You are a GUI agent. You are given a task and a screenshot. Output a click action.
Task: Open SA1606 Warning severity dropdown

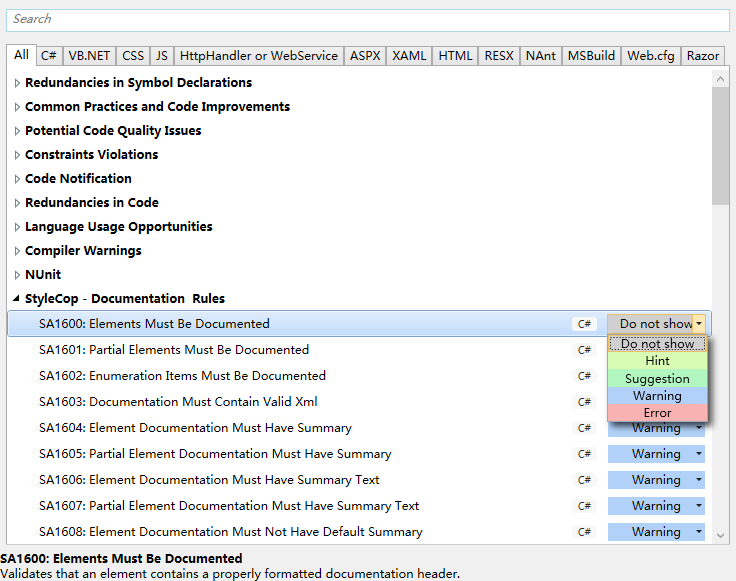point(656,480)
